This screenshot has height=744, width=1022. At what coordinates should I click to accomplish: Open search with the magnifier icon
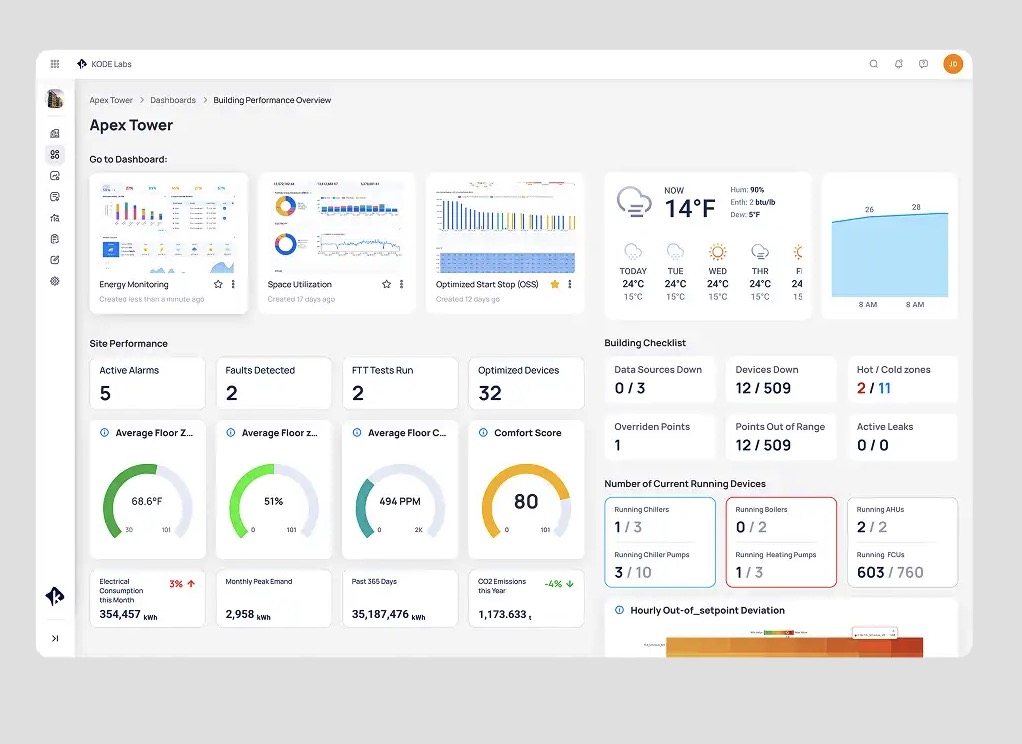[x=873, y=64]
